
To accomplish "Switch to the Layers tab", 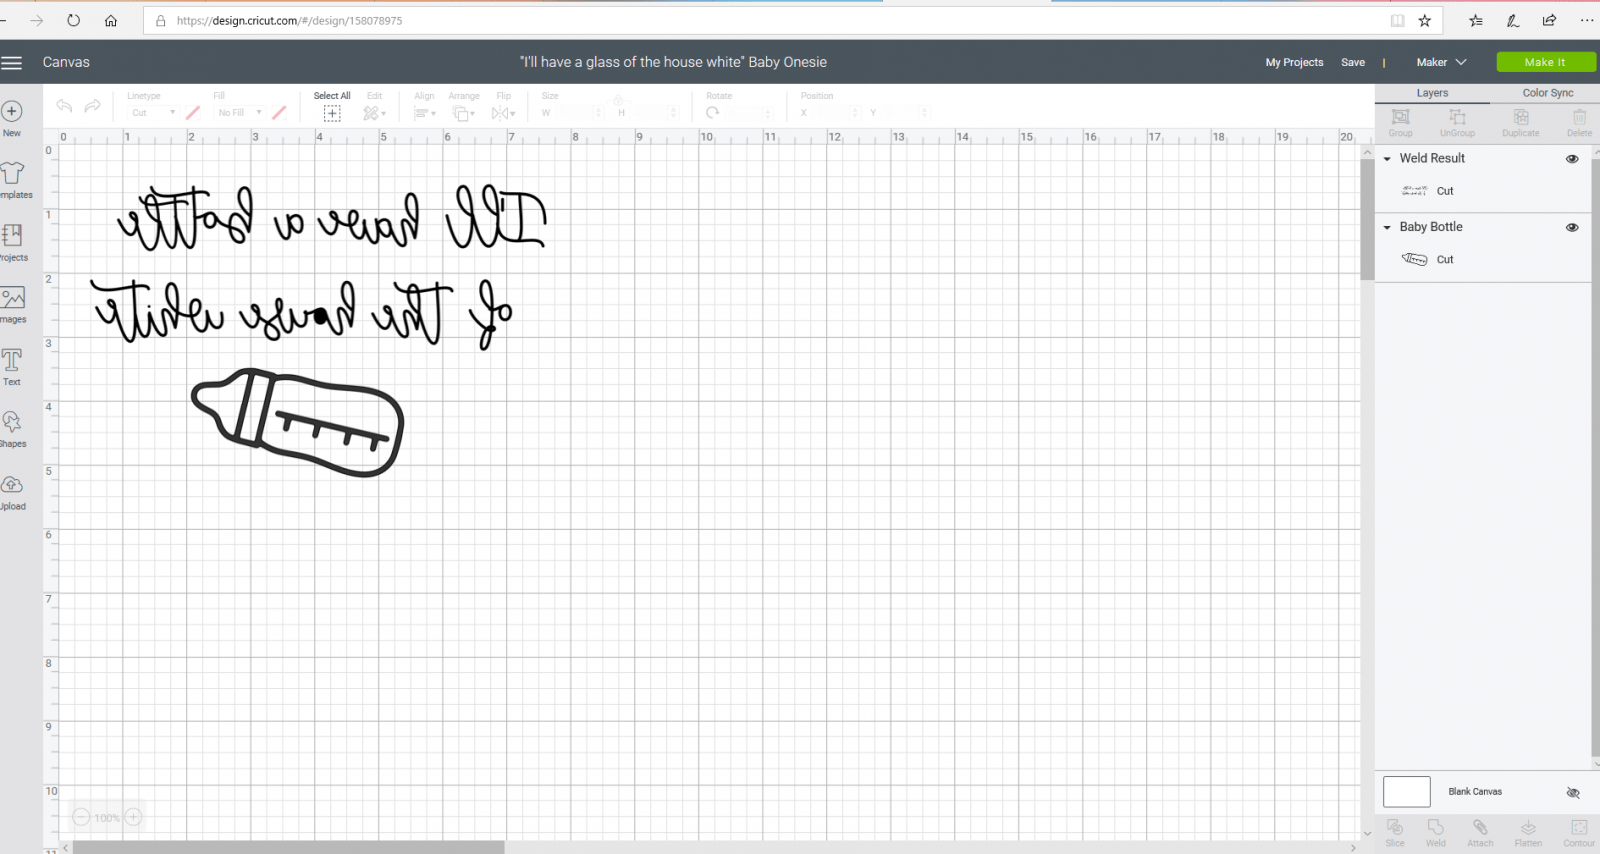I will (x=1432, y=93).
